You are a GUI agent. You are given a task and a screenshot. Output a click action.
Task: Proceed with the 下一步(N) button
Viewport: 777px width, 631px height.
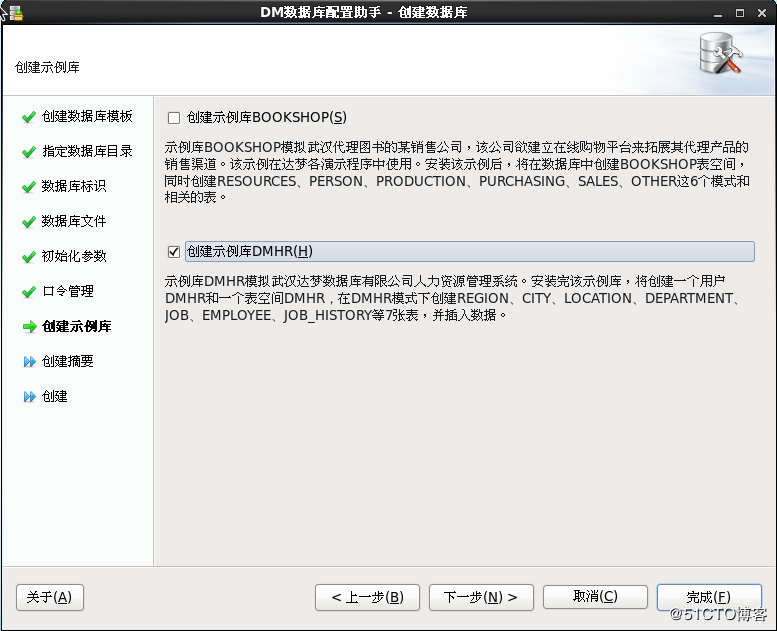(x=481, y=597)
